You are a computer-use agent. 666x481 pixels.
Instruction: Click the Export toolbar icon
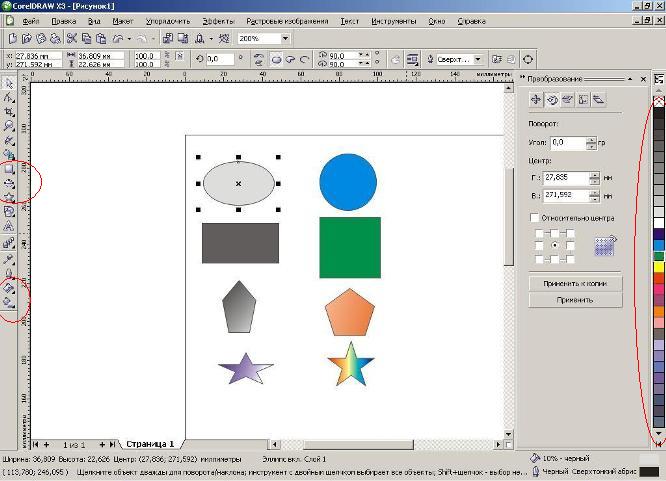point(183,38)
